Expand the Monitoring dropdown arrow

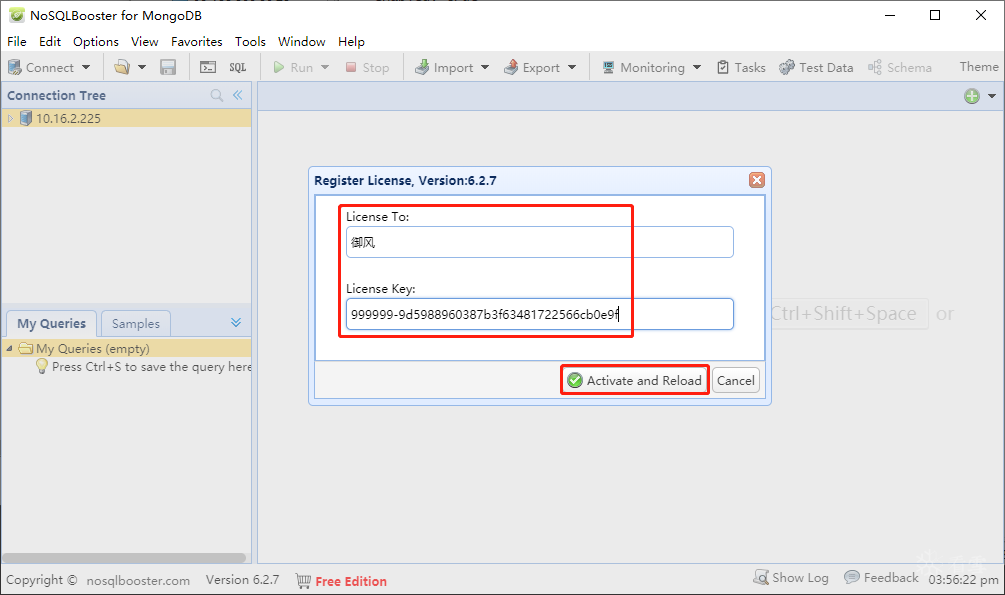697,67
